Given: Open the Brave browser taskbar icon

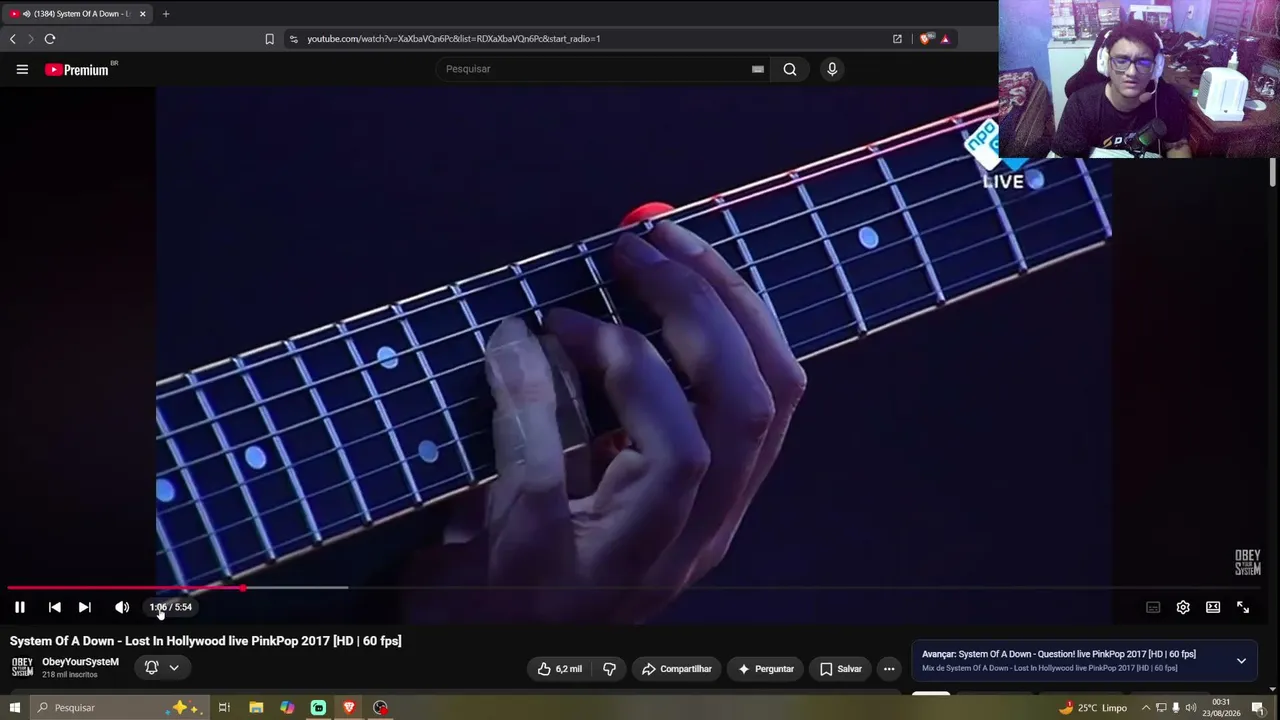Looking at the screenshot, I should point(349,708).
